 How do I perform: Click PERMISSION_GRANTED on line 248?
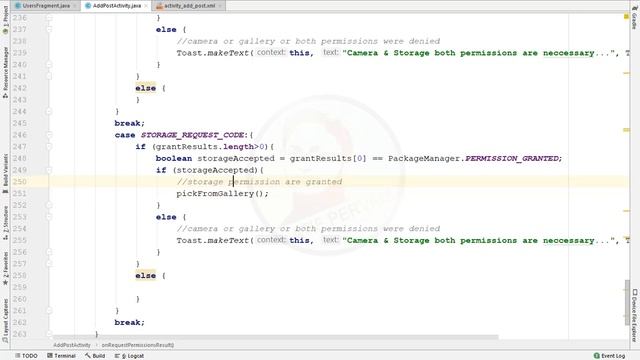(x=512, y=158)
